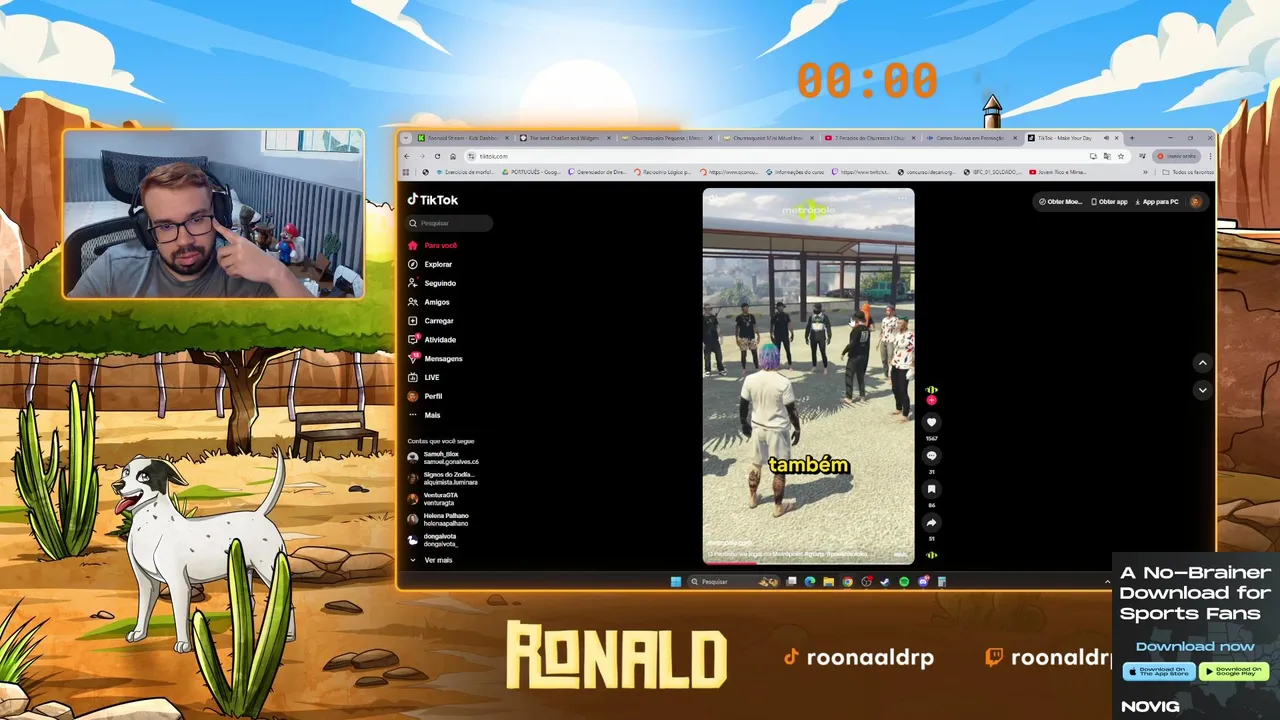The image size is (1280, 720).
Task: Open the Raciocínio Lógico bookmark
Action: tap(662, 172)
